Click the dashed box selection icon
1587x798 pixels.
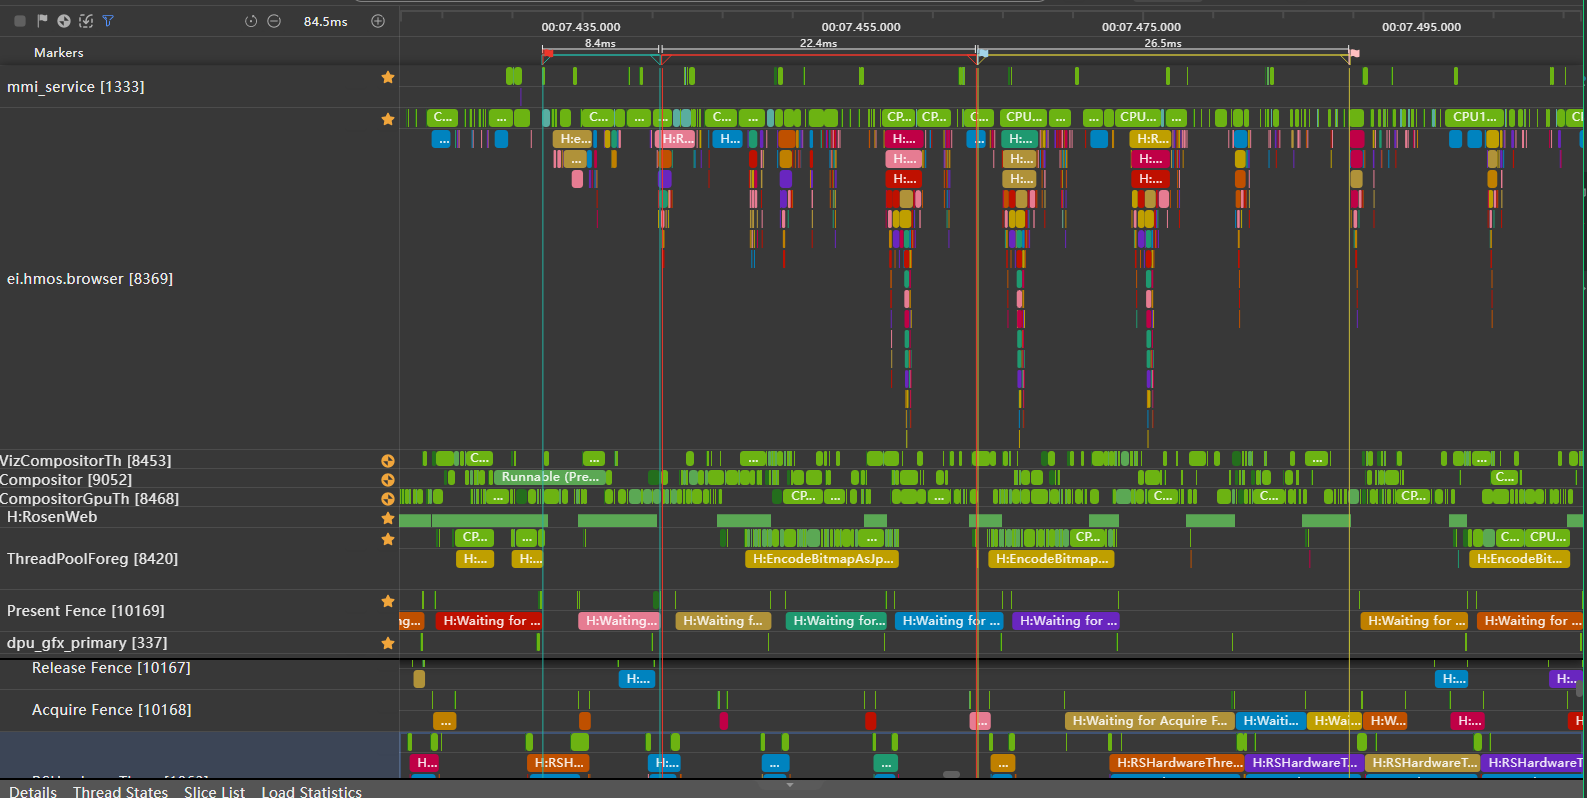86,21
